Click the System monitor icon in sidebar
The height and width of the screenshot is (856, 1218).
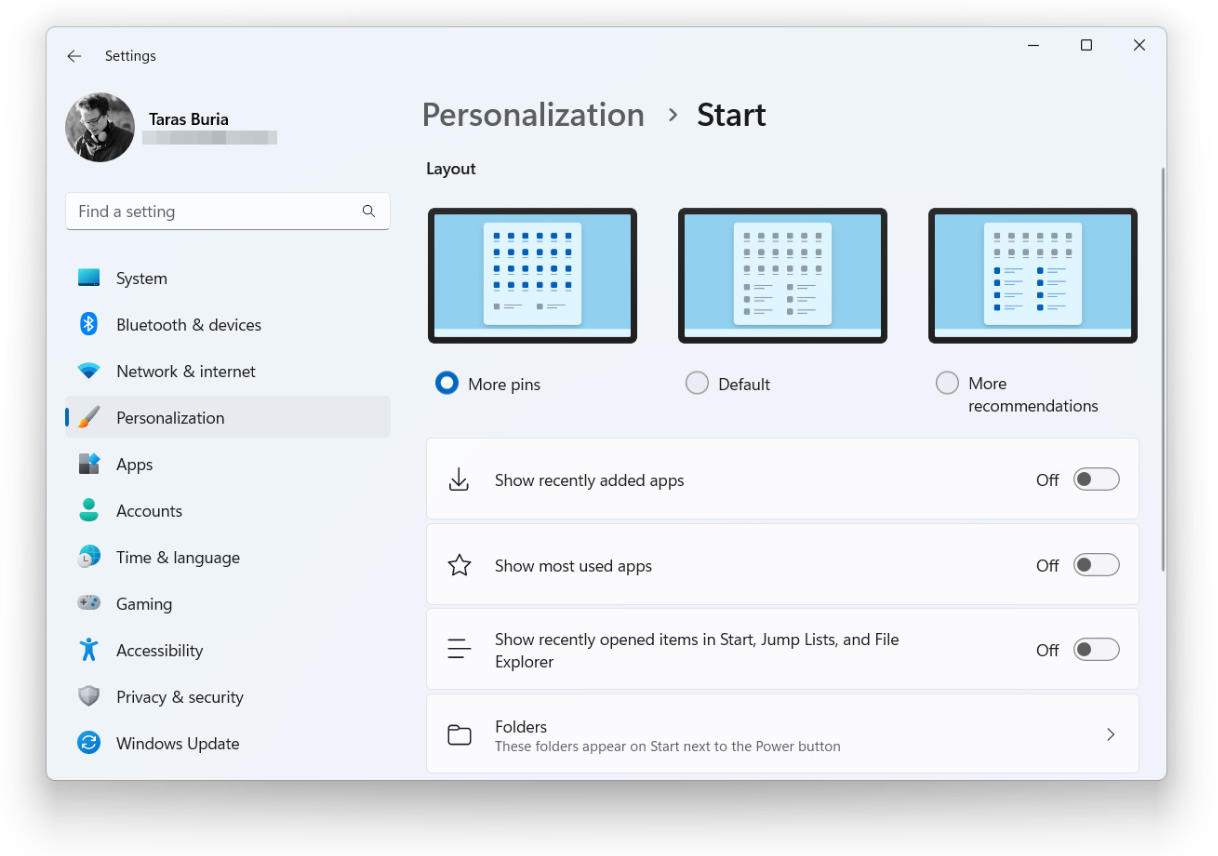89,278
